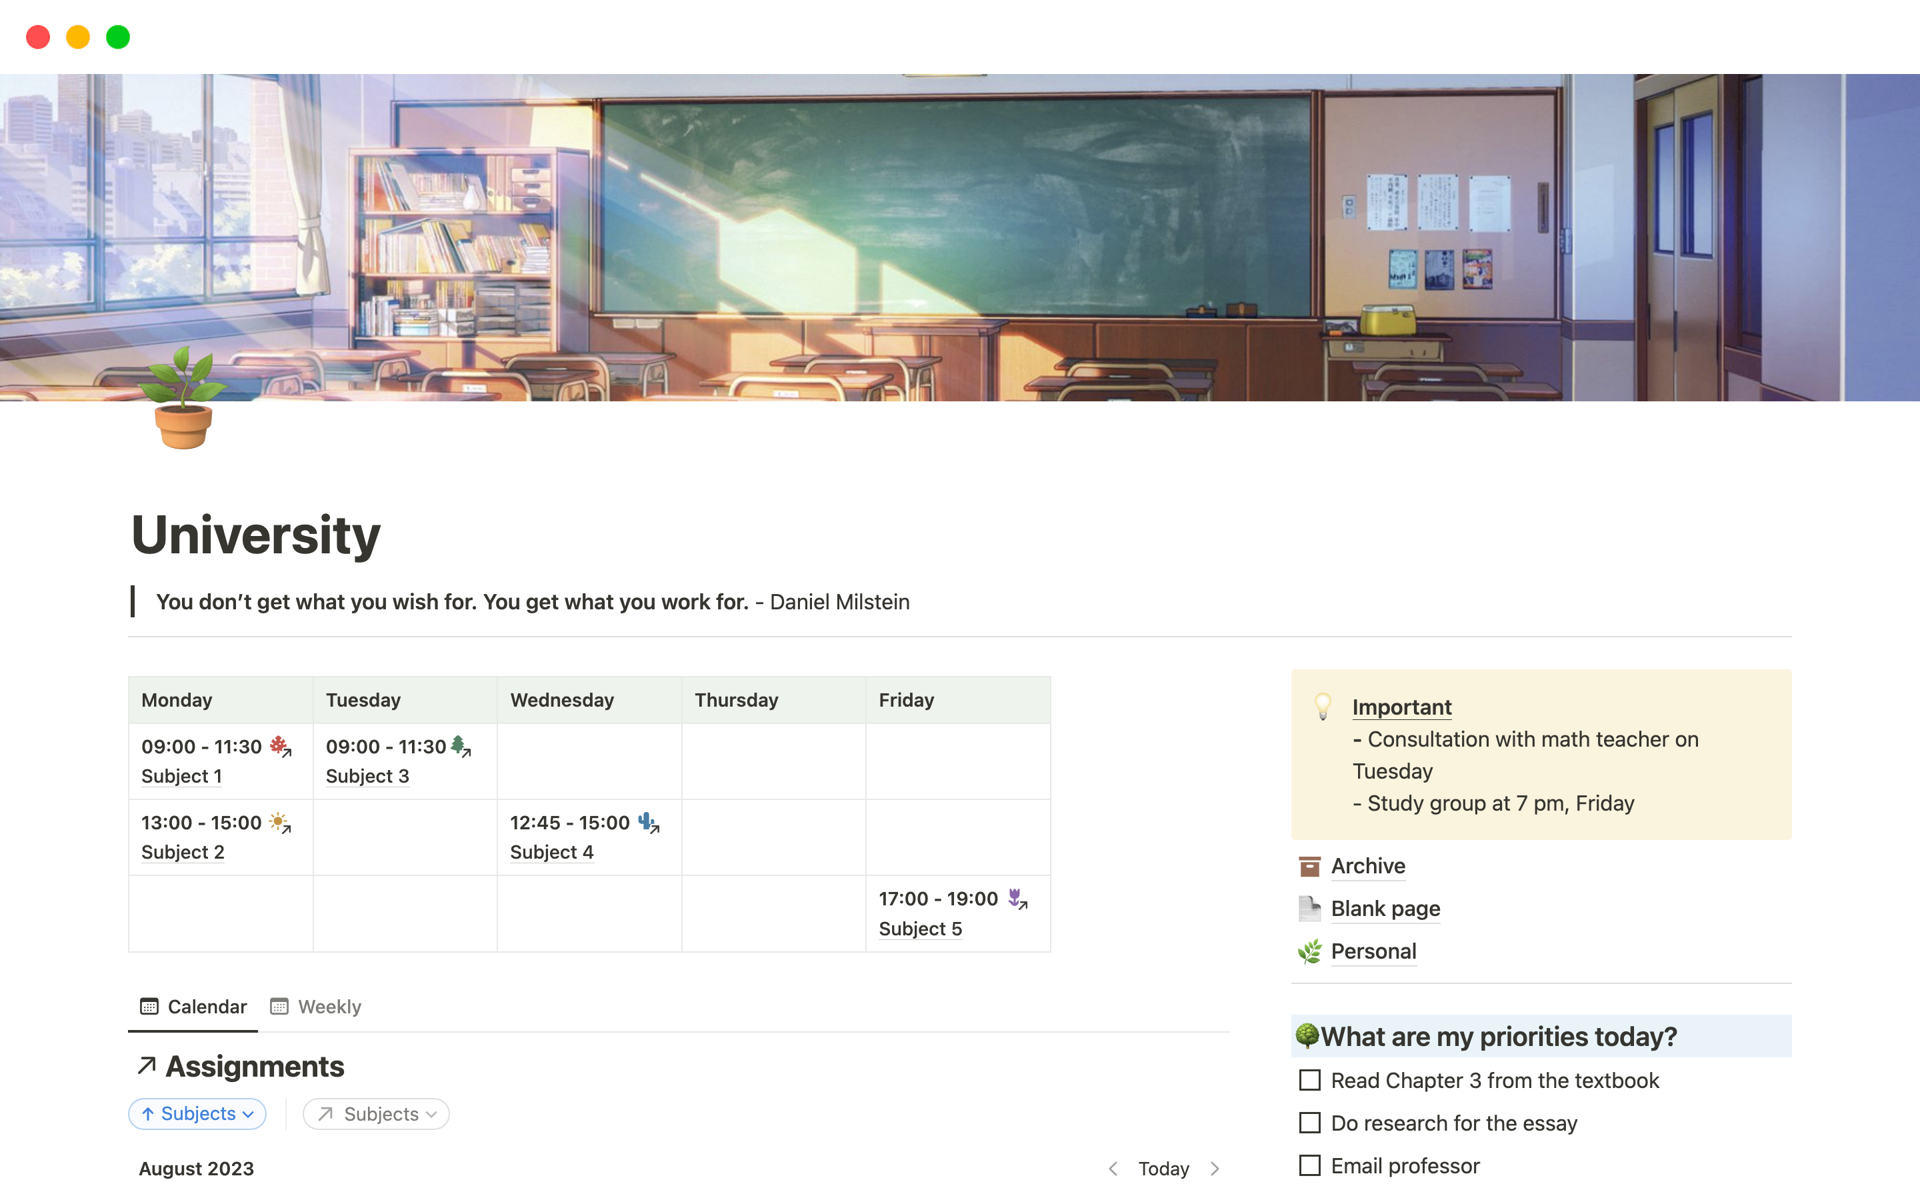Jump to Today in the calendar

pyautogui.click(x=1163, y=1169)
